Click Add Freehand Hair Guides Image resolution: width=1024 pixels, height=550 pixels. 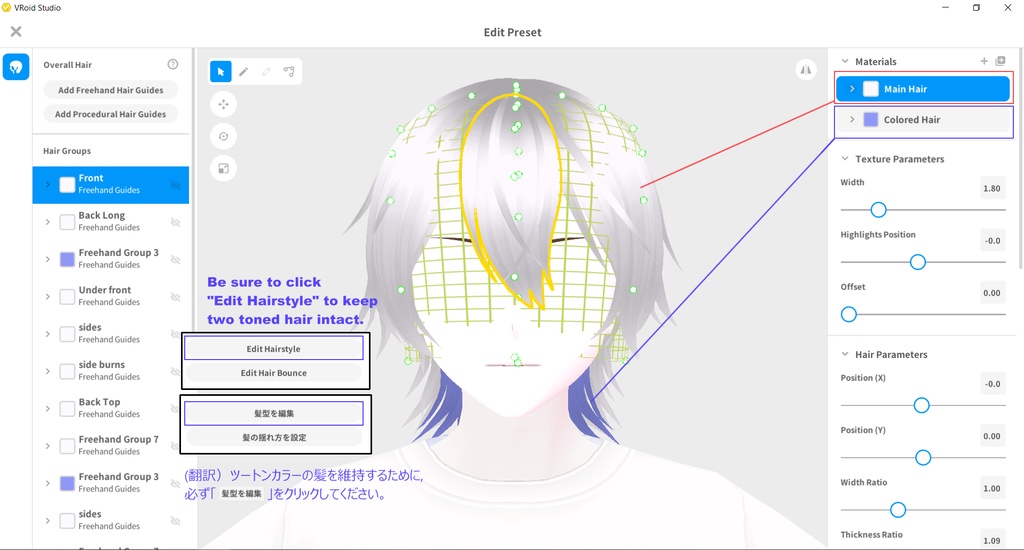pos(110,90)
